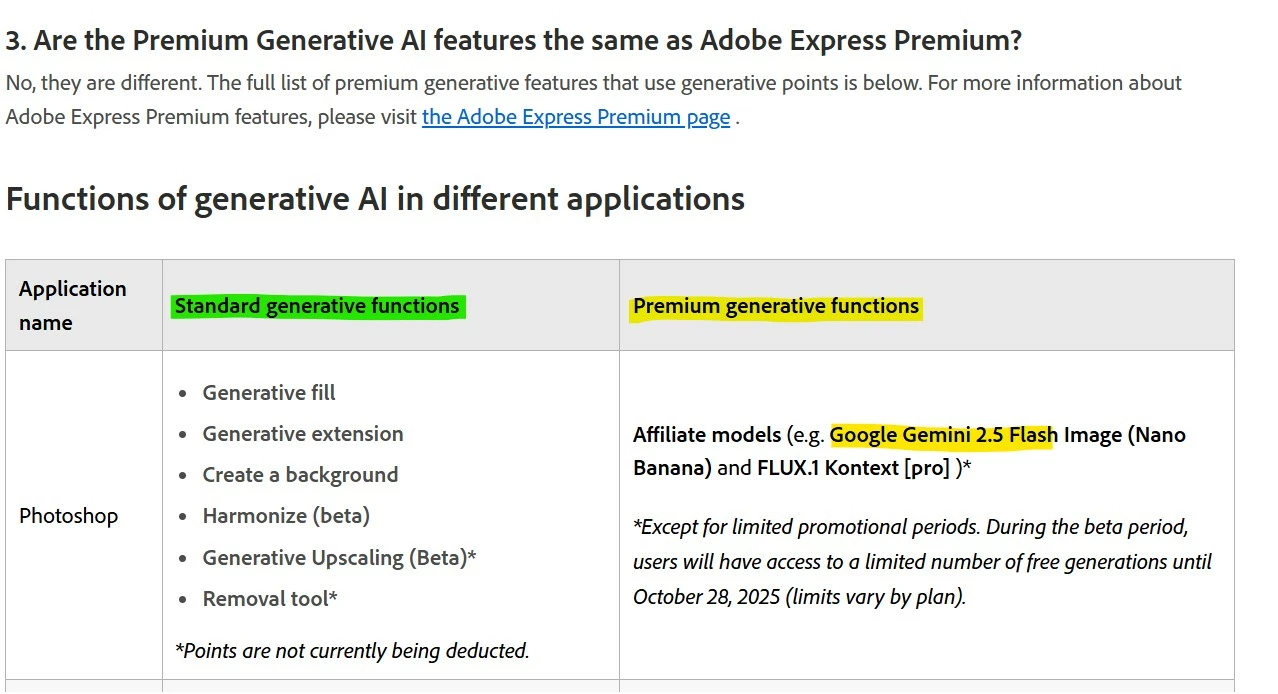Click the highlighted 'Google Gemini 2.5 Flash' text

(944, 435)
